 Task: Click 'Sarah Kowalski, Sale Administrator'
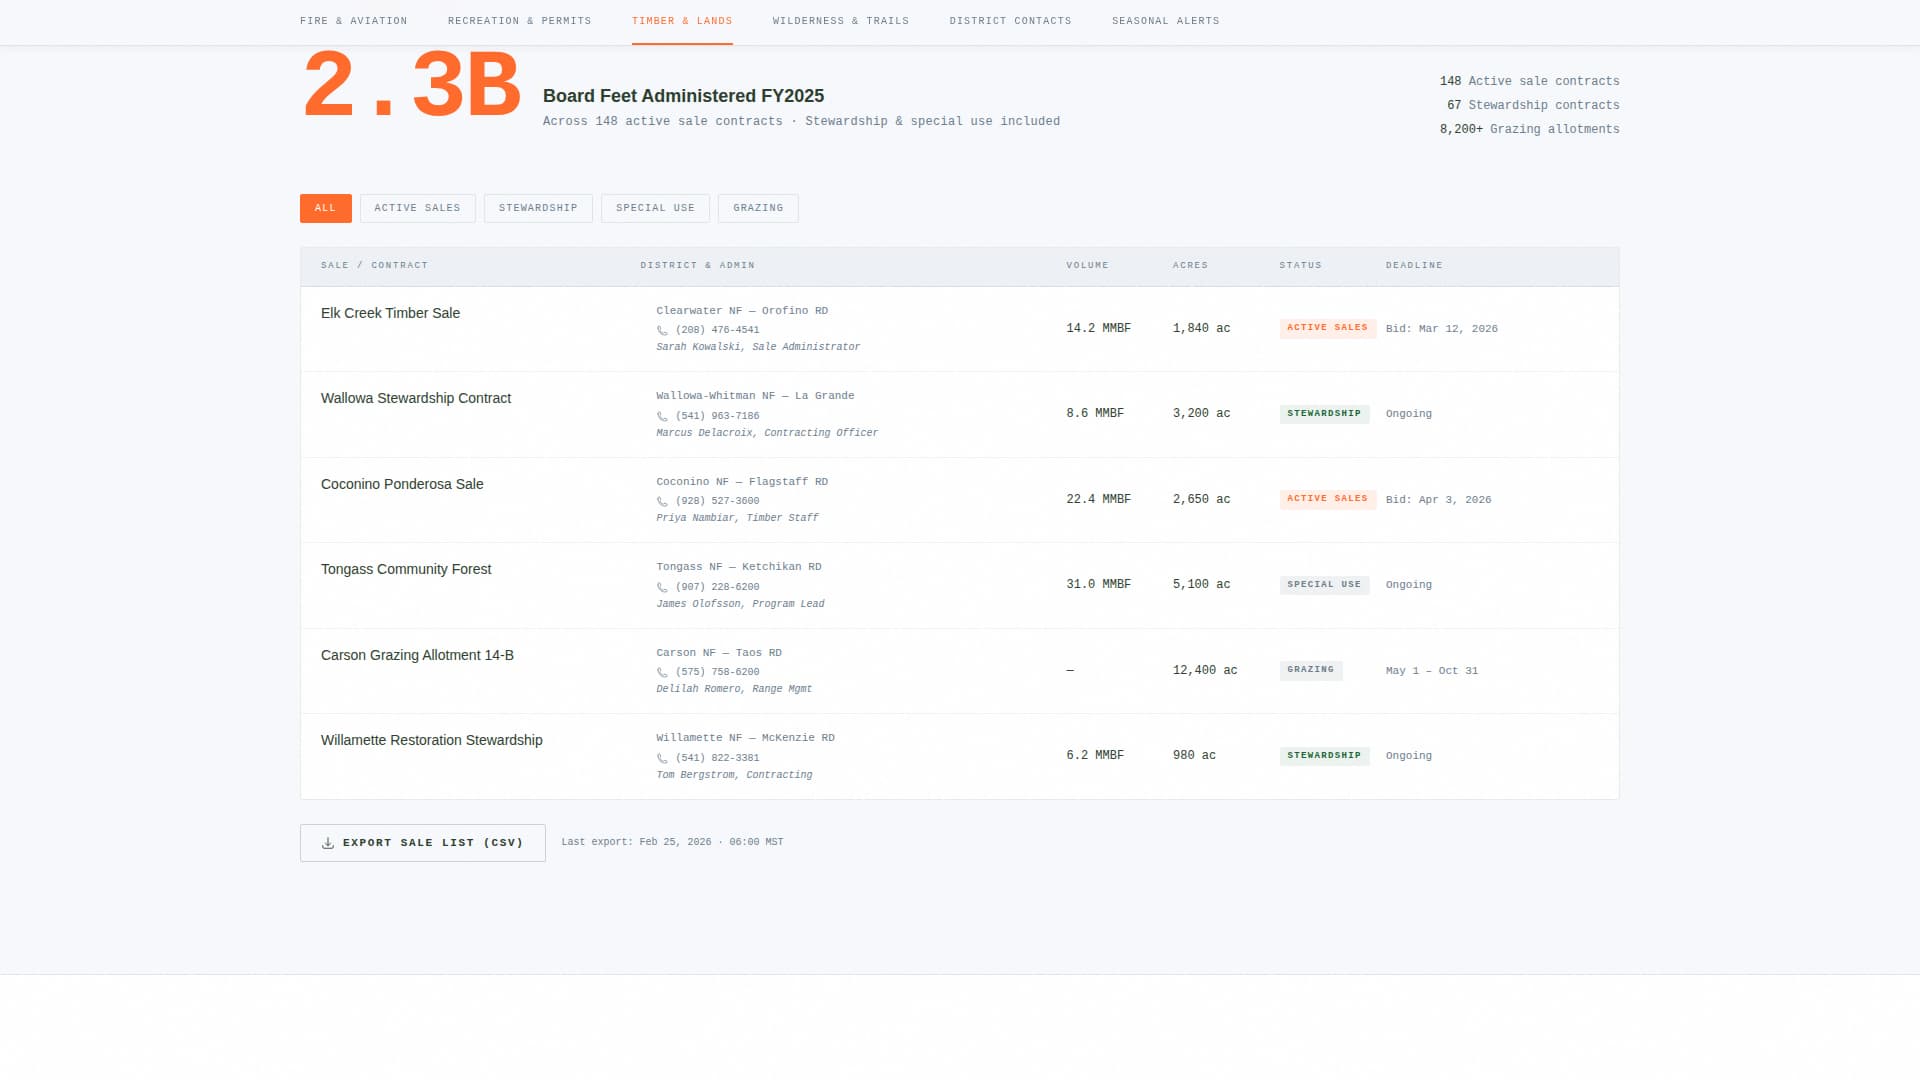click(x=758, y=347)
